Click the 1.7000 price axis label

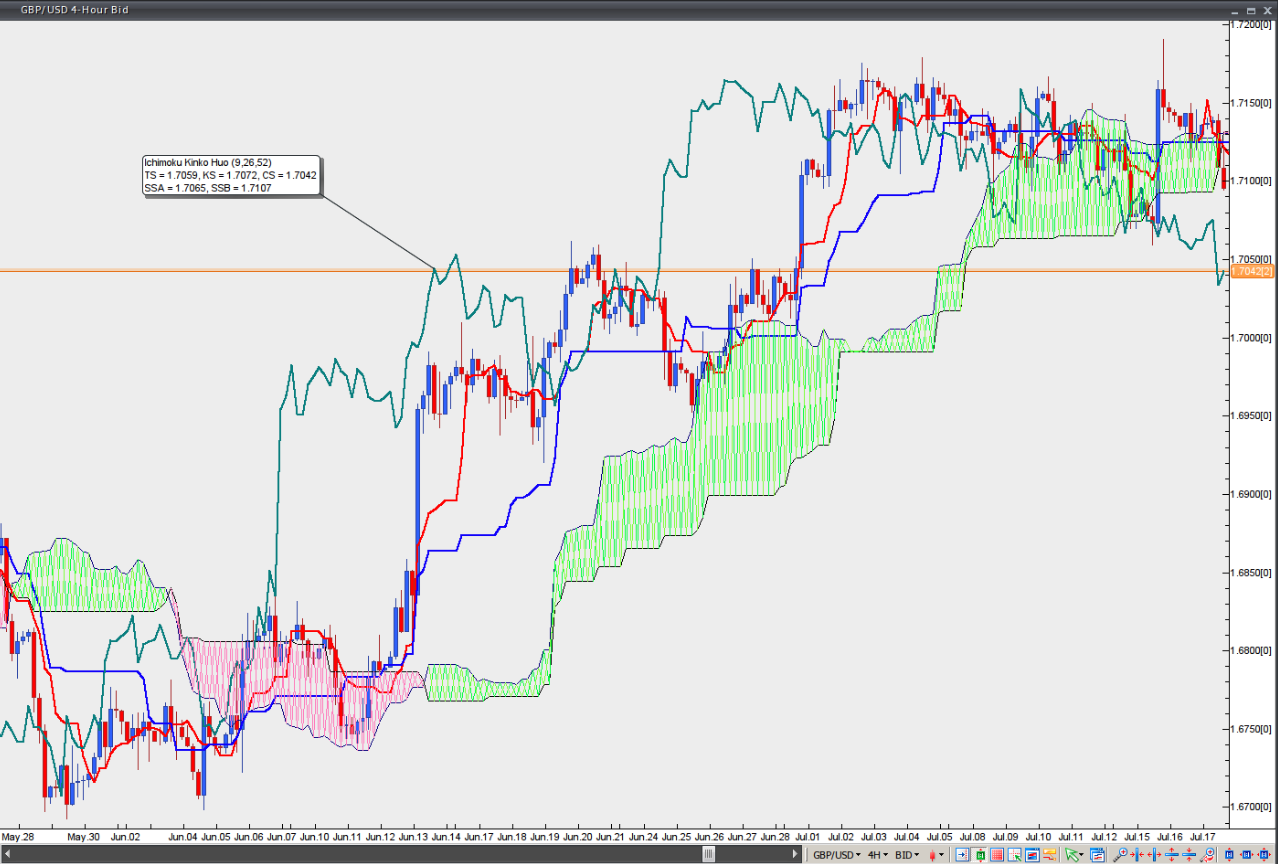point(1249,337)
